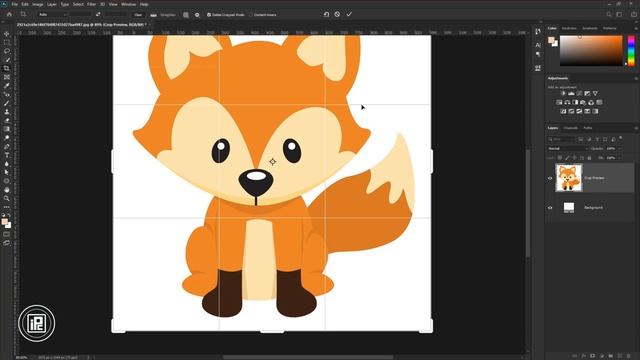Click the Clear button in options bar

click(138, 15)
